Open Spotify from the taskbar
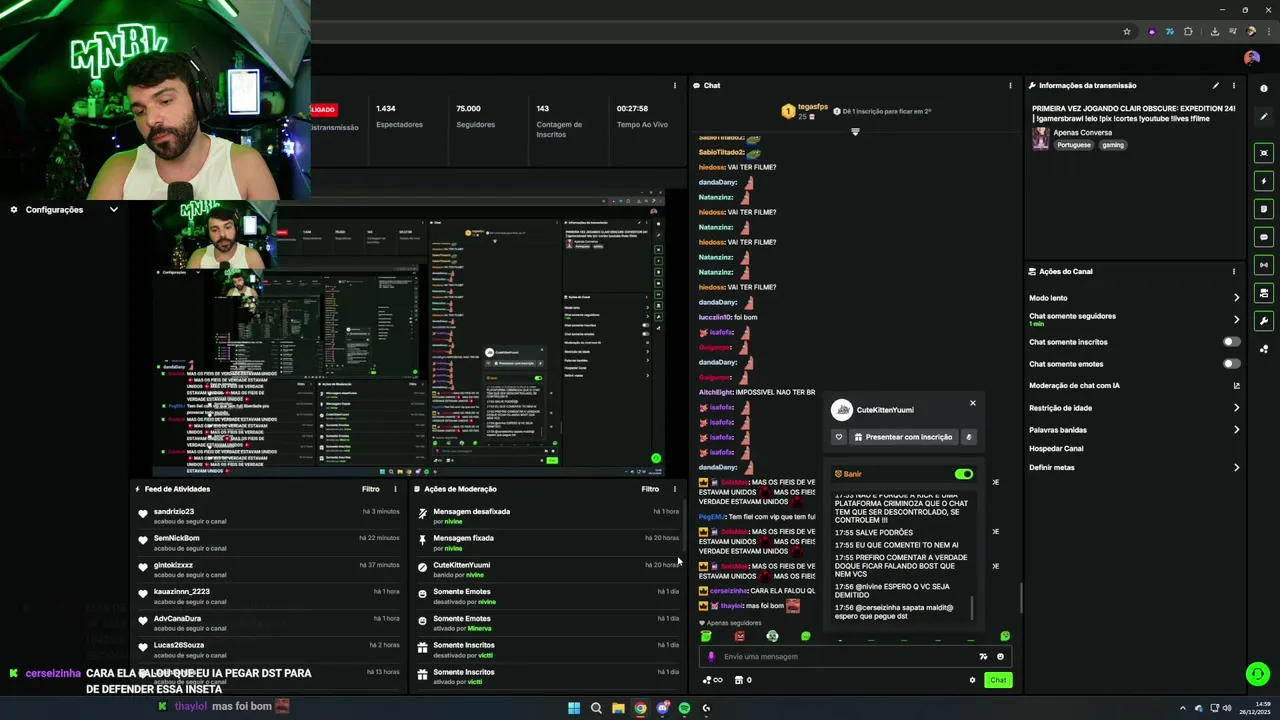The height and width of the screenshot is (720, 1280). click(x=684, y=708)
